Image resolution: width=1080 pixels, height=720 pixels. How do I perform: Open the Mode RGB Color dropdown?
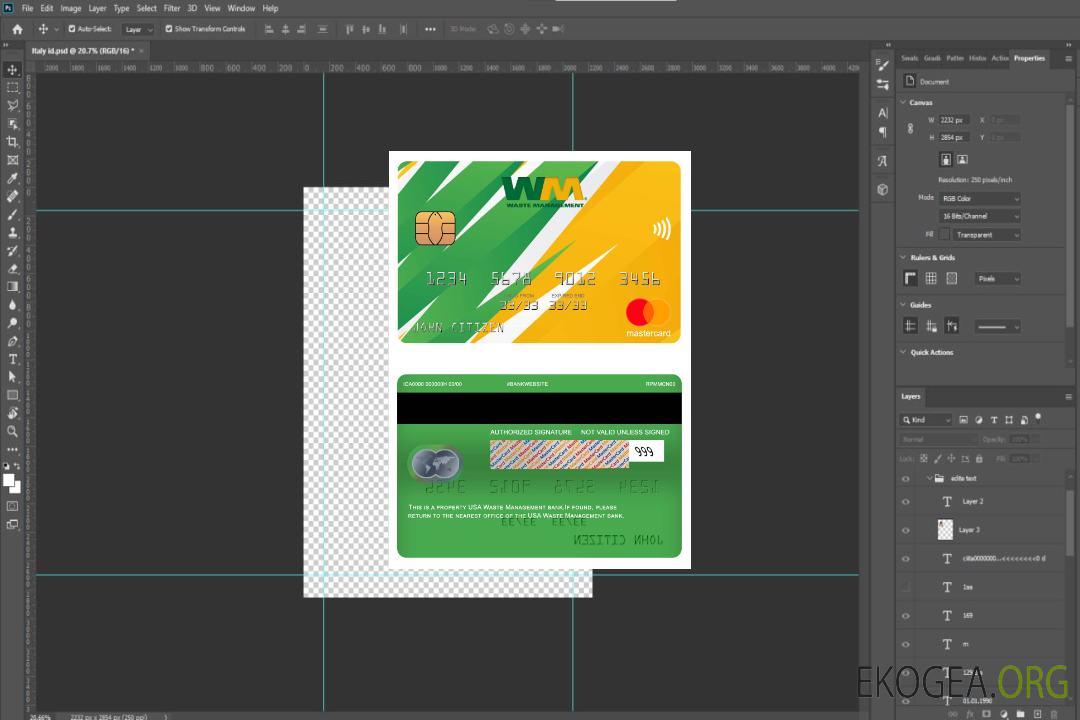(x=979, y=198)
